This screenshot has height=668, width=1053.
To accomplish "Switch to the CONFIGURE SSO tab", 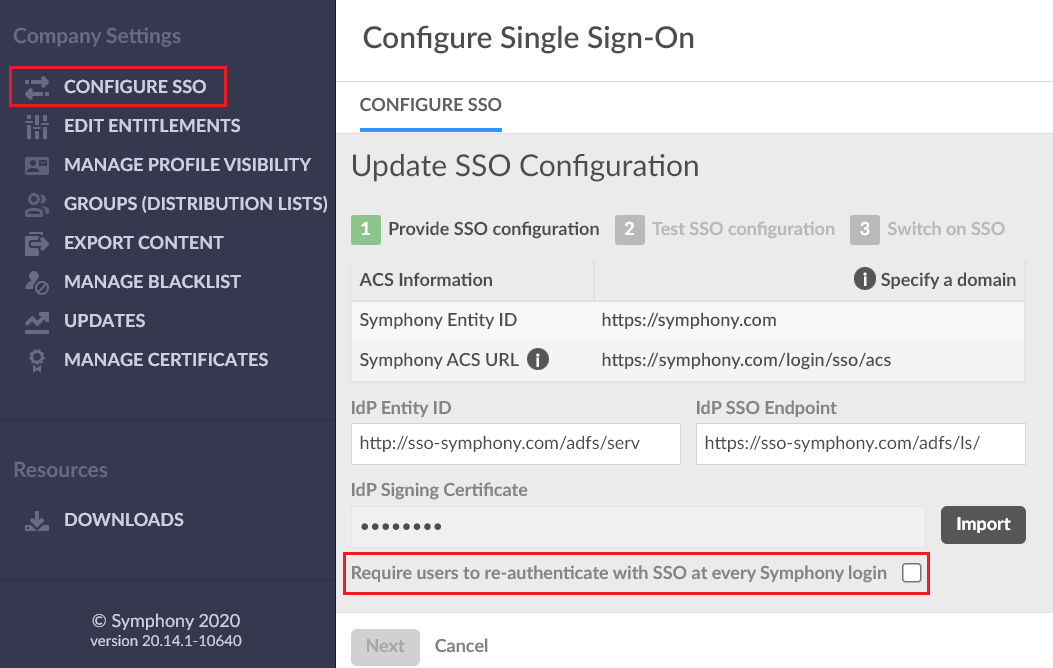I will [x=430, y=105].
